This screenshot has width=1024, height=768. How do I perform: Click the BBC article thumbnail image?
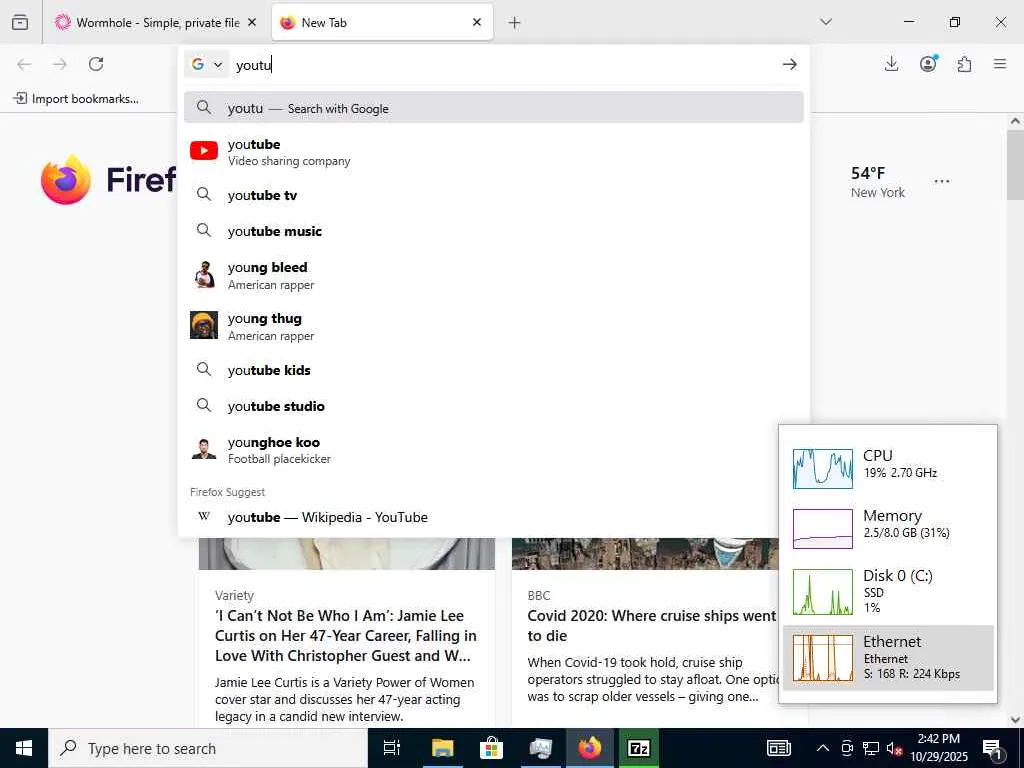645,554
